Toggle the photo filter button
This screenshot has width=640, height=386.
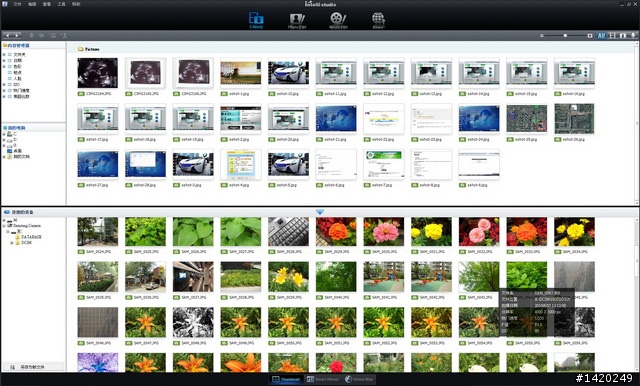[x=623, y=35]
